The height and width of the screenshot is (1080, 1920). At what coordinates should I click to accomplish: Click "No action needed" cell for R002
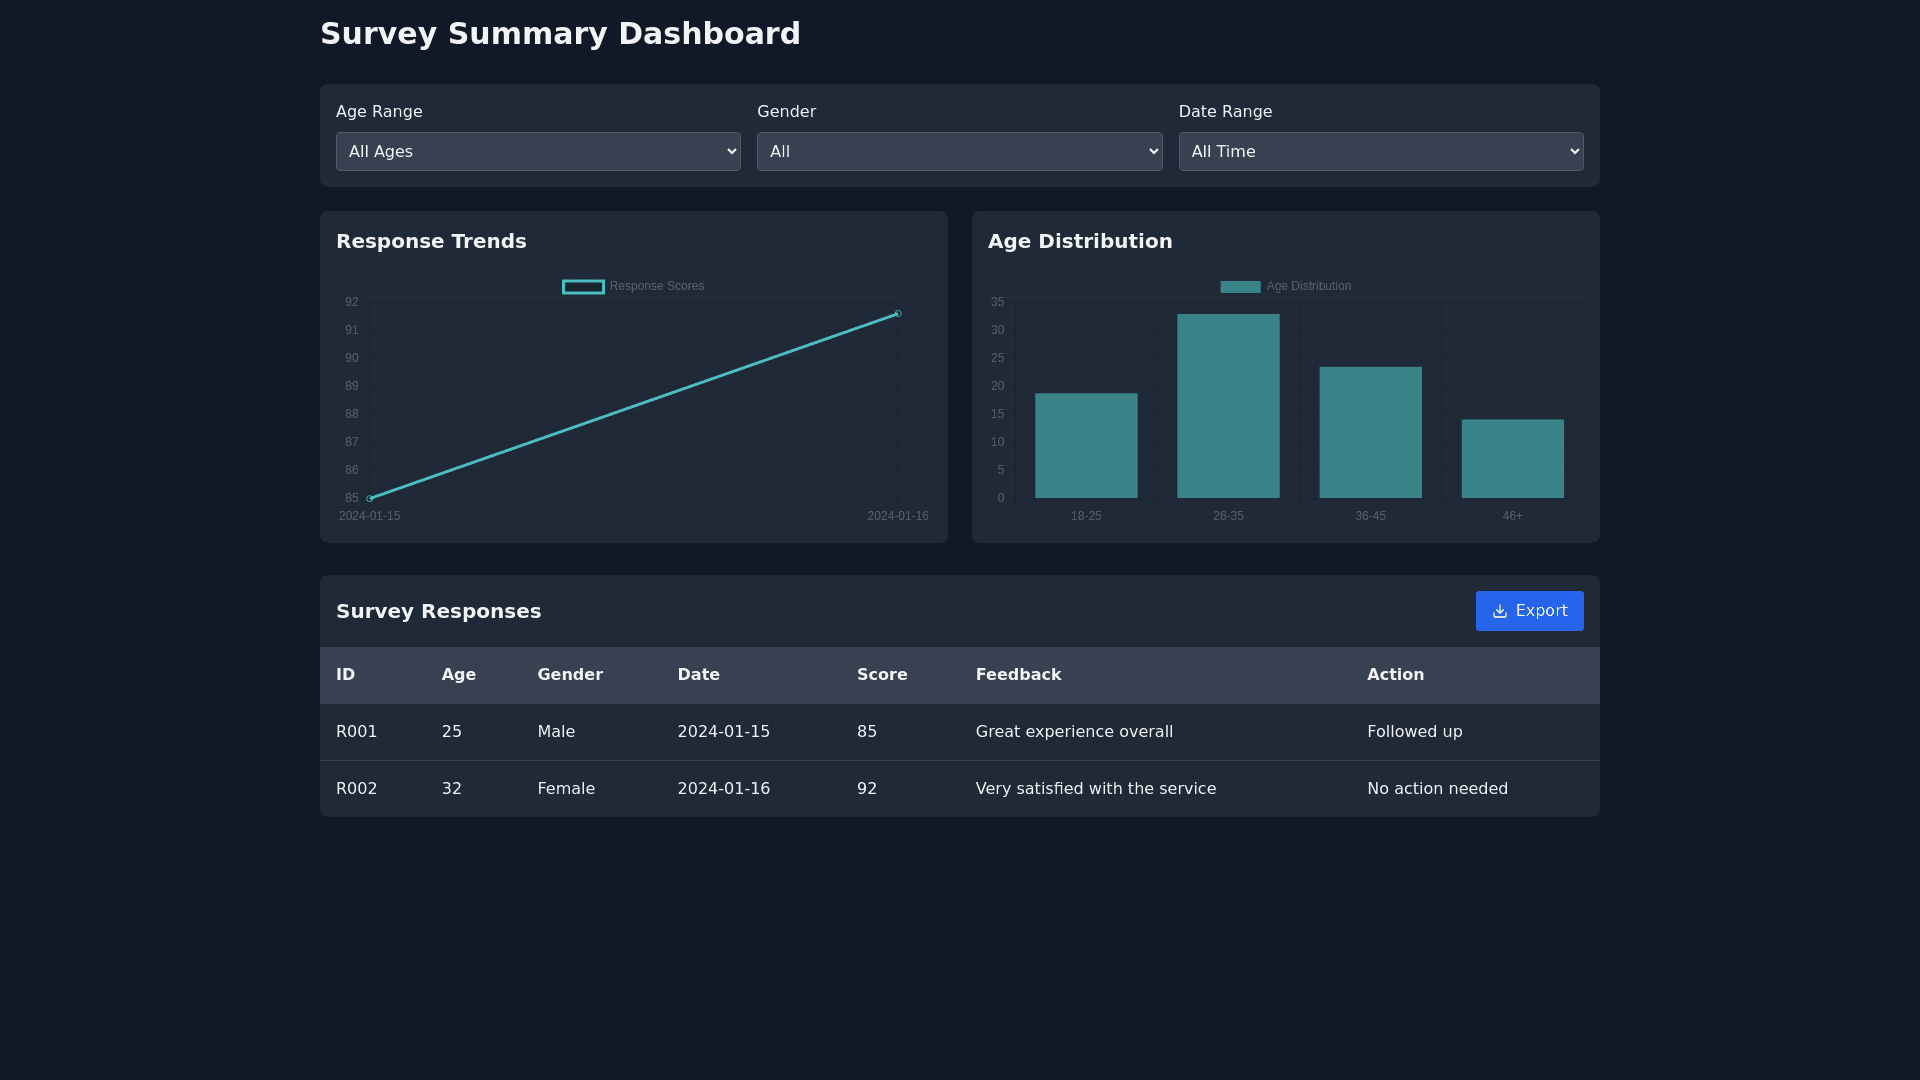click(1437, 789)
